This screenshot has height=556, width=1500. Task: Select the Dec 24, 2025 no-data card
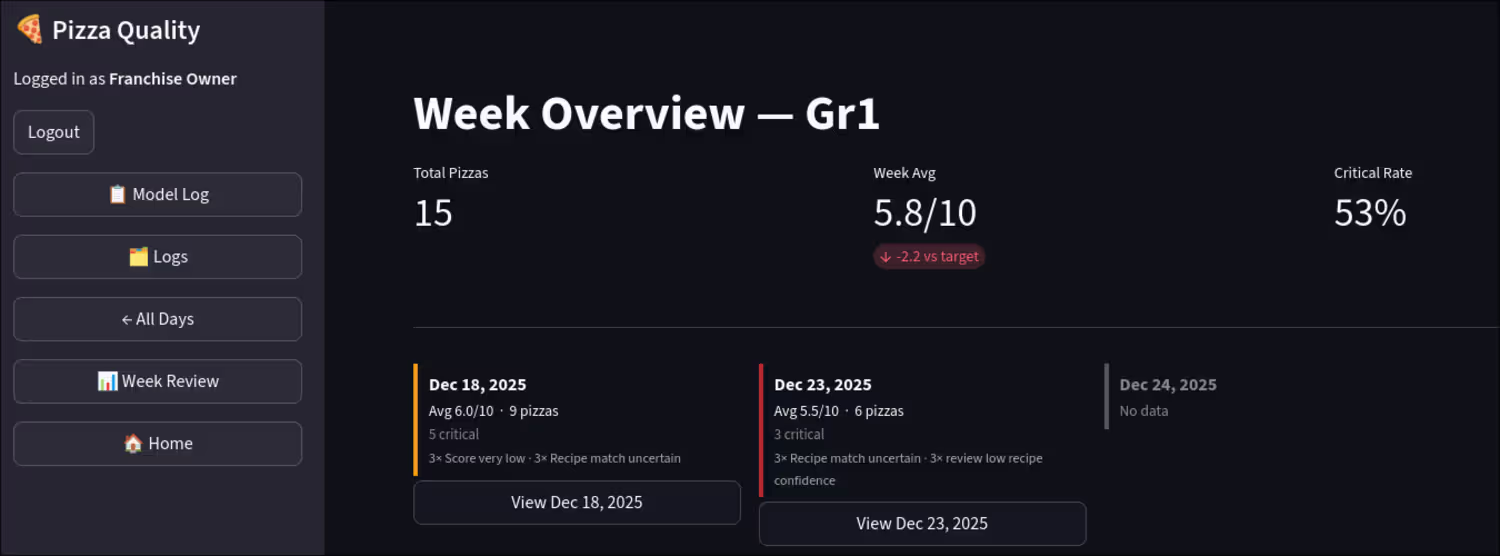(1168, 397)
